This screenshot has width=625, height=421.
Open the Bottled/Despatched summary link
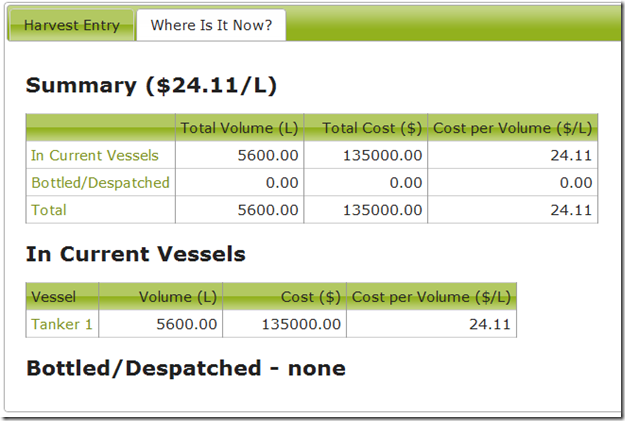100,183
